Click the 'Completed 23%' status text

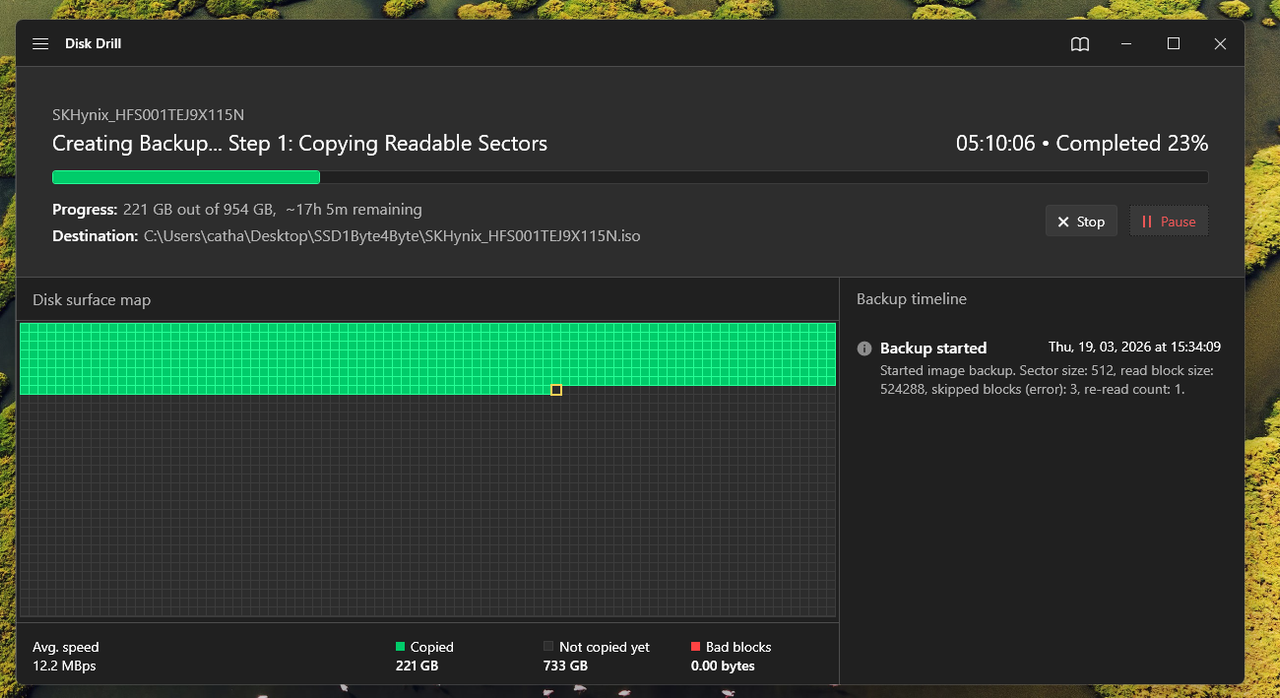tap(1132, 143)
